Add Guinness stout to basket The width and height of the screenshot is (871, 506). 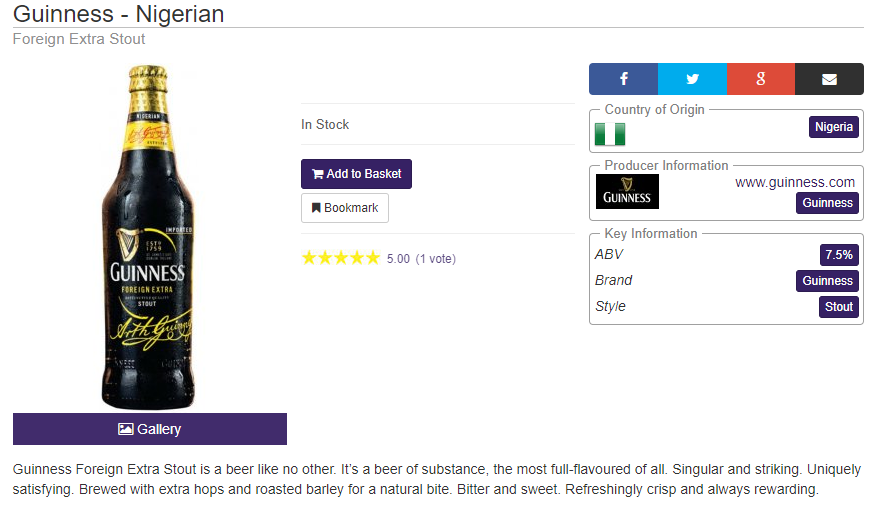[356, 174]
